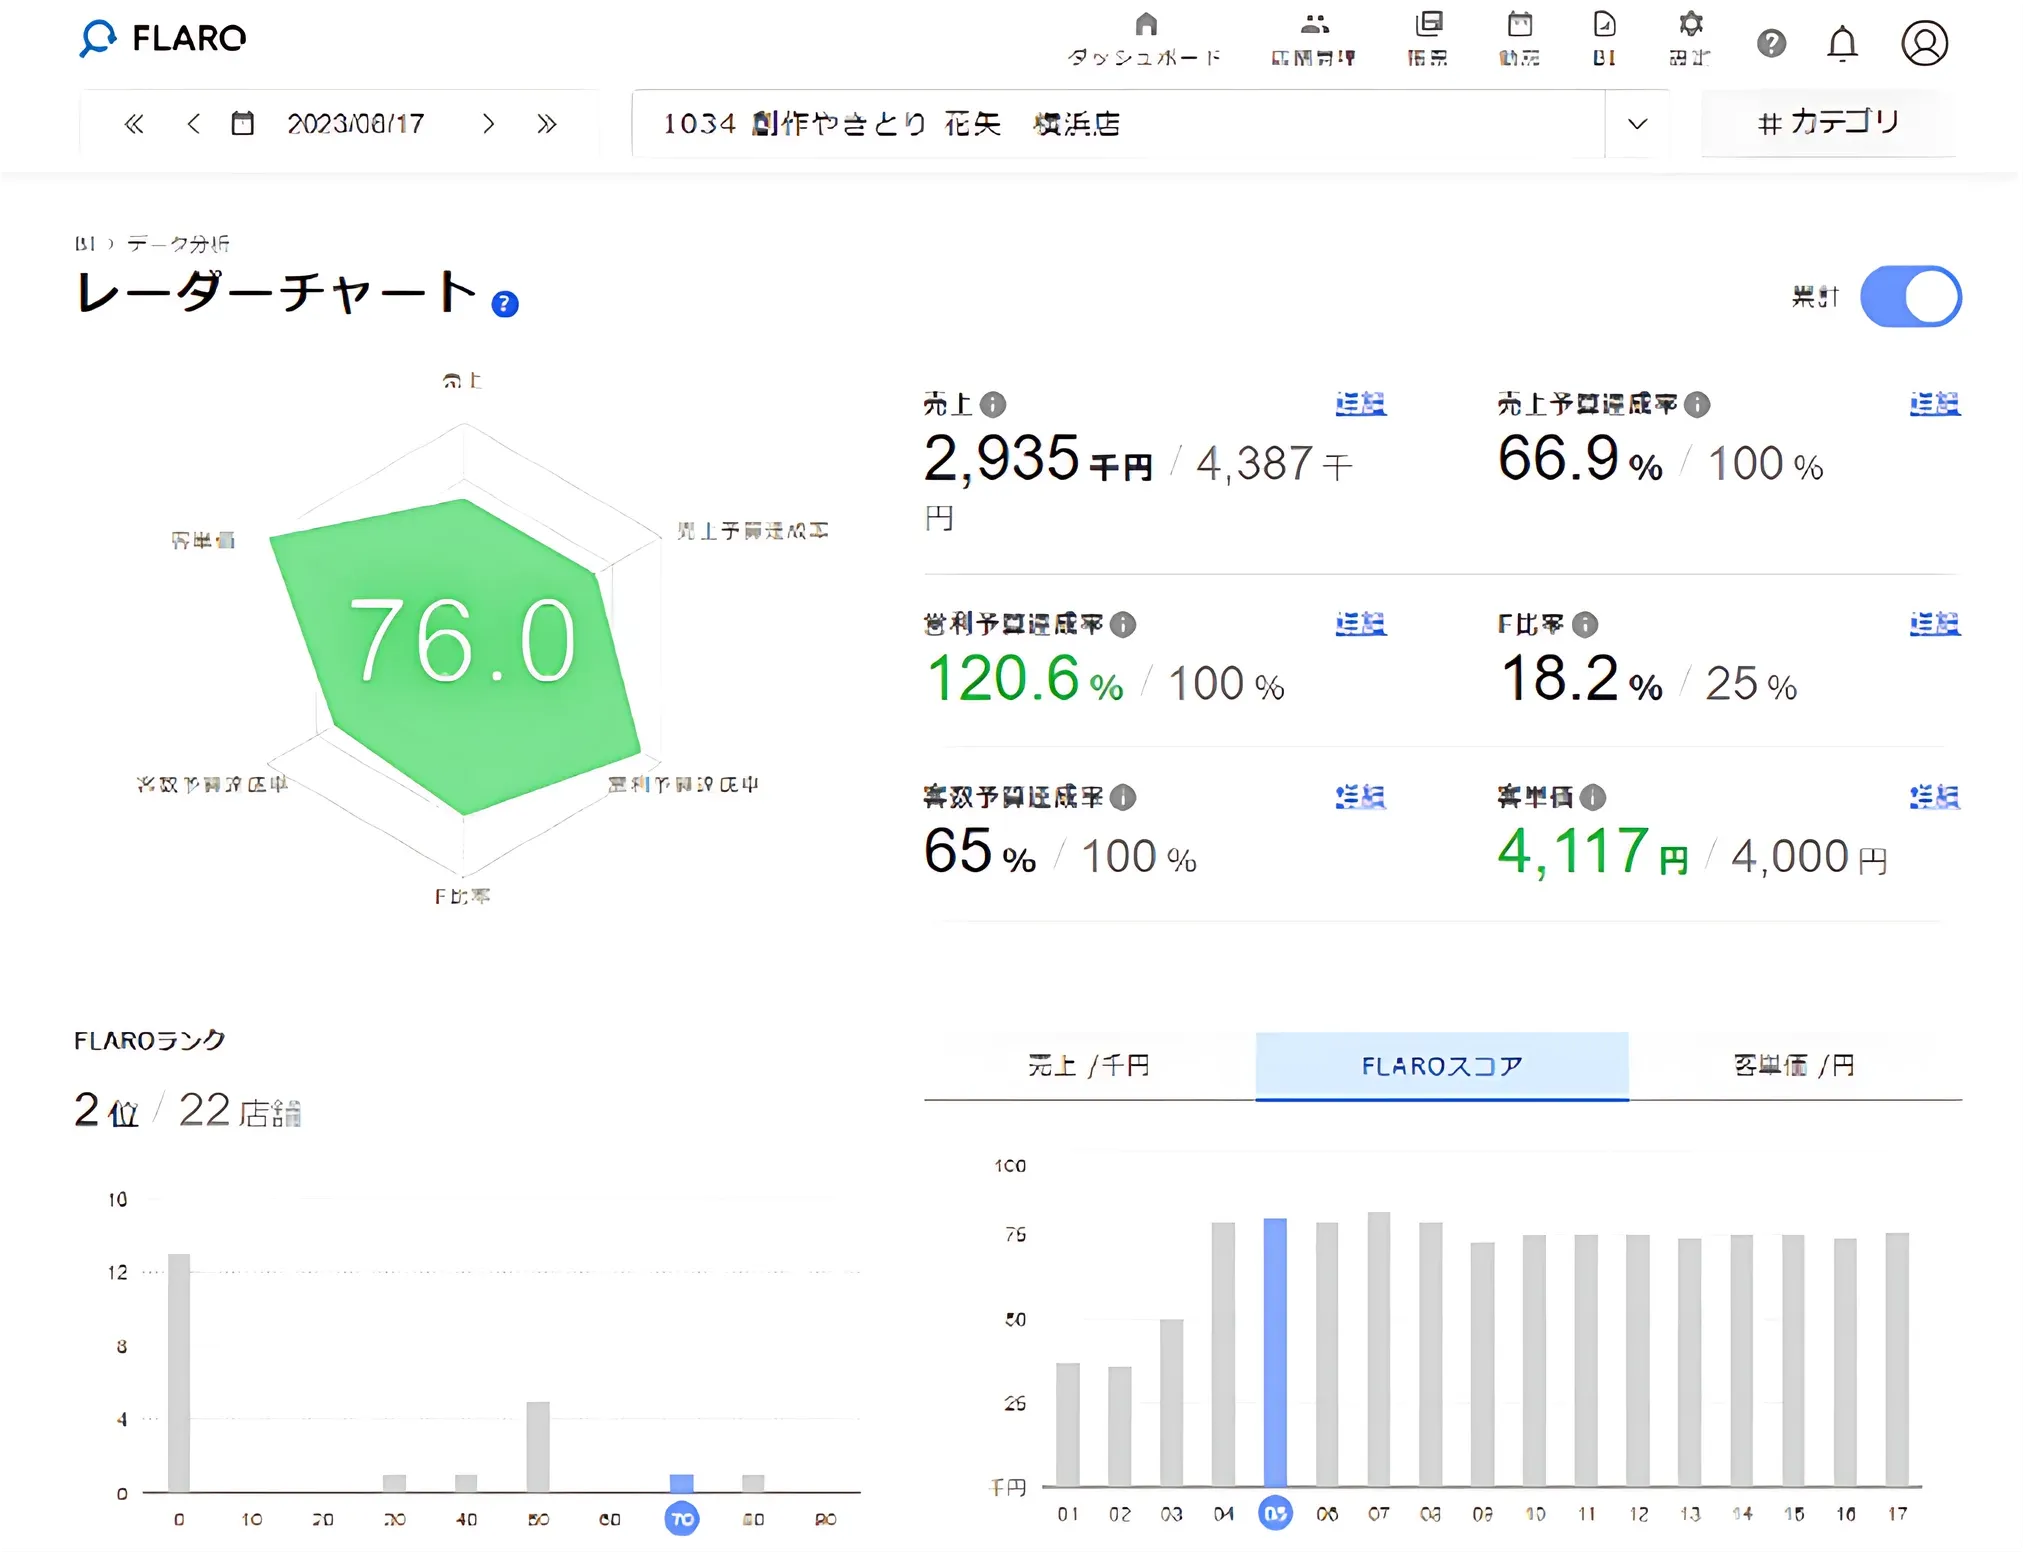2025x1552 pixels.
Task: Open user account profile icon
Action: tap(1924, 43)
